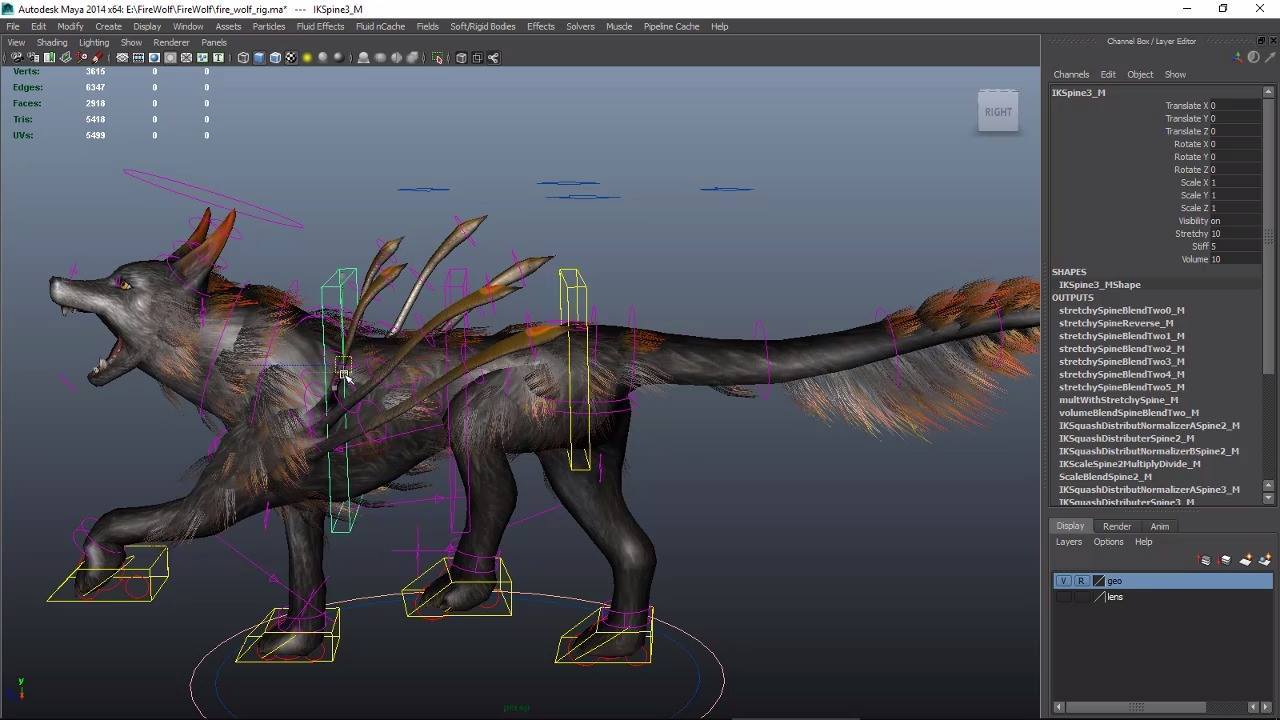The width and height of the screenshot is (1280, 720).
Task: Click the yellow use all lights icon
Action: [307, 58]
